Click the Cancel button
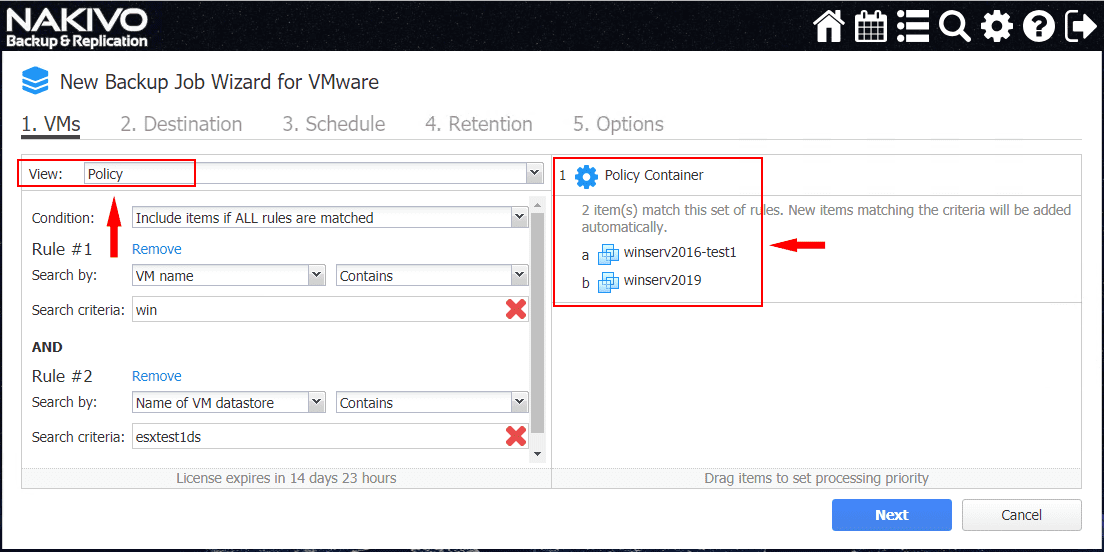 click(1021, 515)
